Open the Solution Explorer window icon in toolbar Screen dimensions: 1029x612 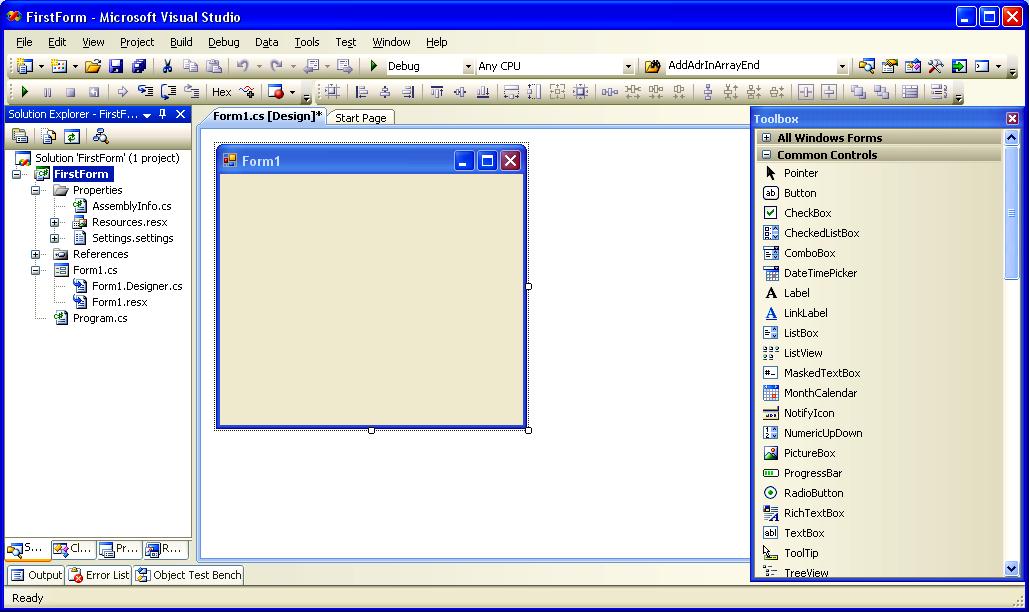[x=866, y=66]
